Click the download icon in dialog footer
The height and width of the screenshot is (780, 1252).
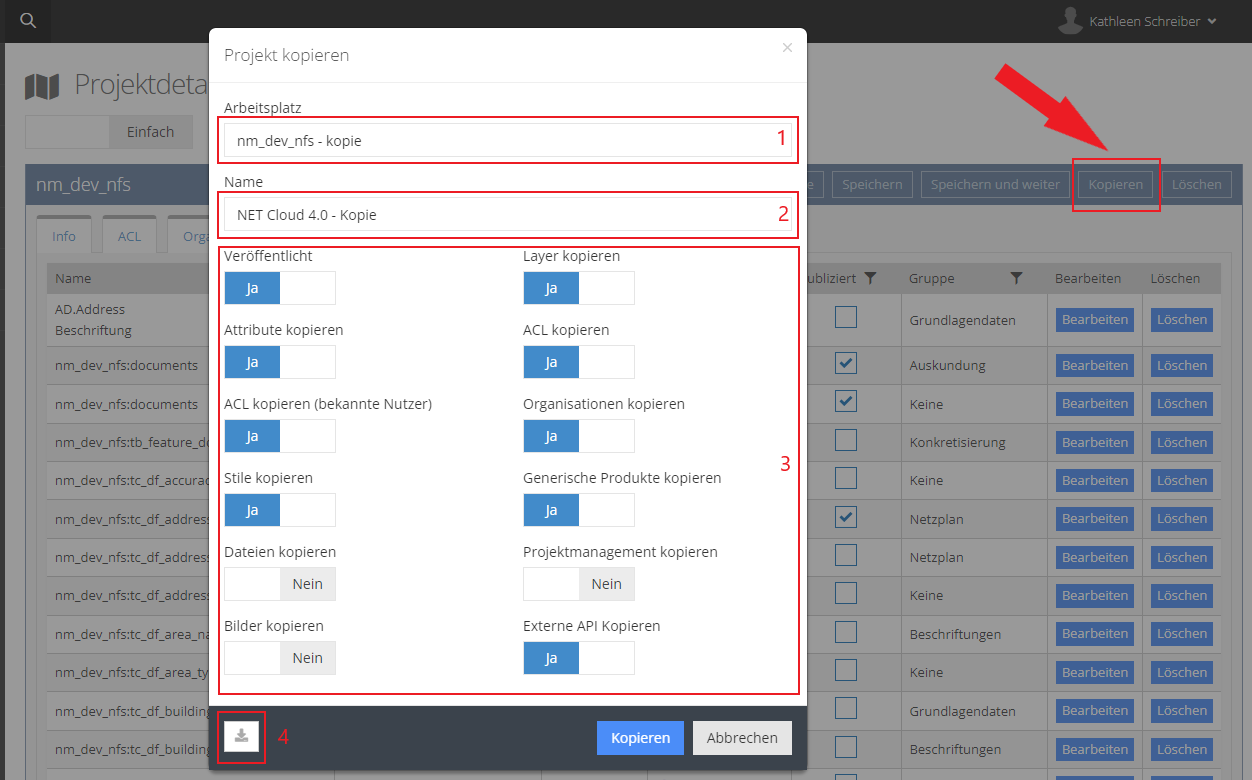241,737
